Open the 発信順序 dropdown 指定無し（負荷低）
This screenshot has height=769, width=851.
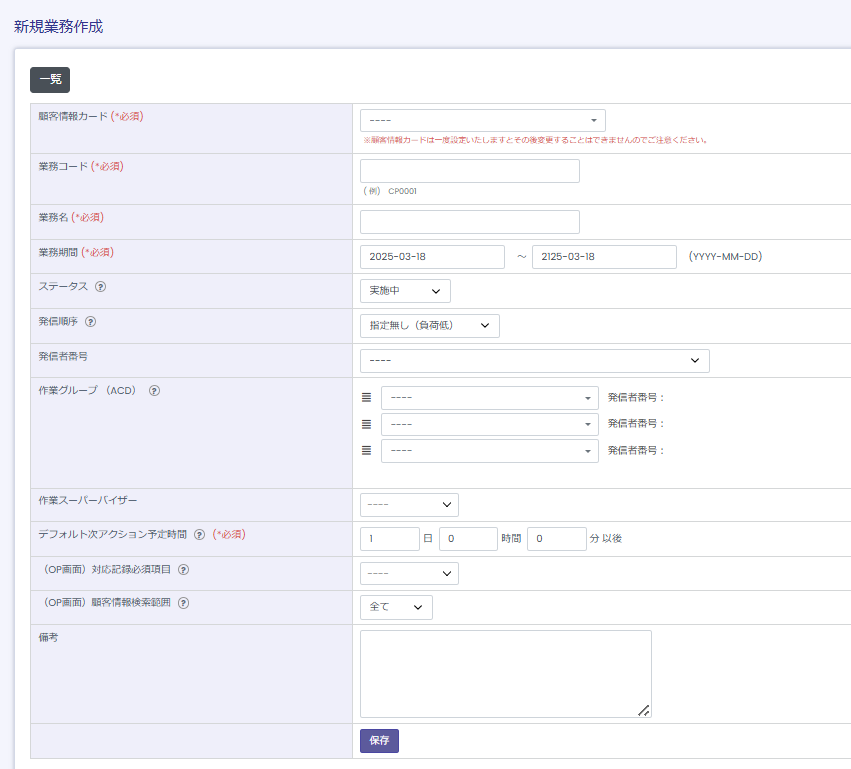(429, 325)
